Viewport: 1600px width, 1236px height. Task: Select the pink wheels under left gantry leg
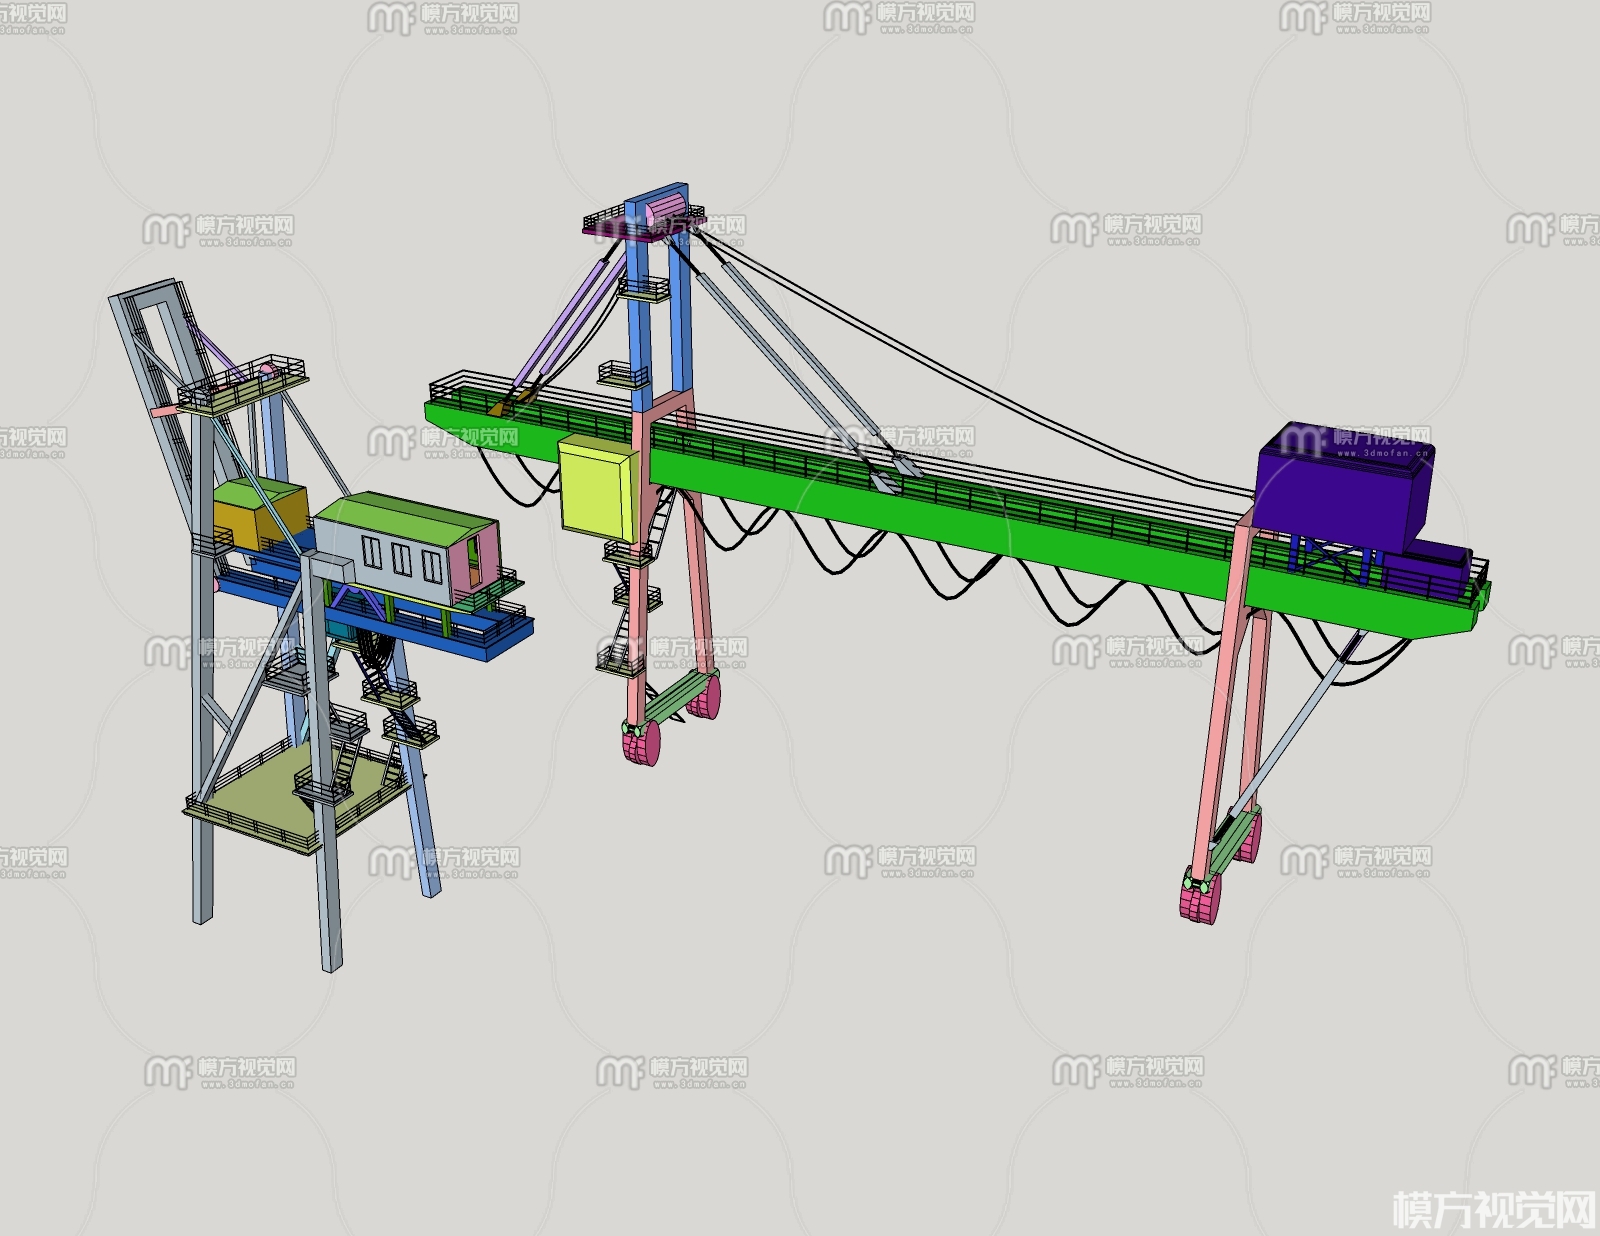pos(642,744)
